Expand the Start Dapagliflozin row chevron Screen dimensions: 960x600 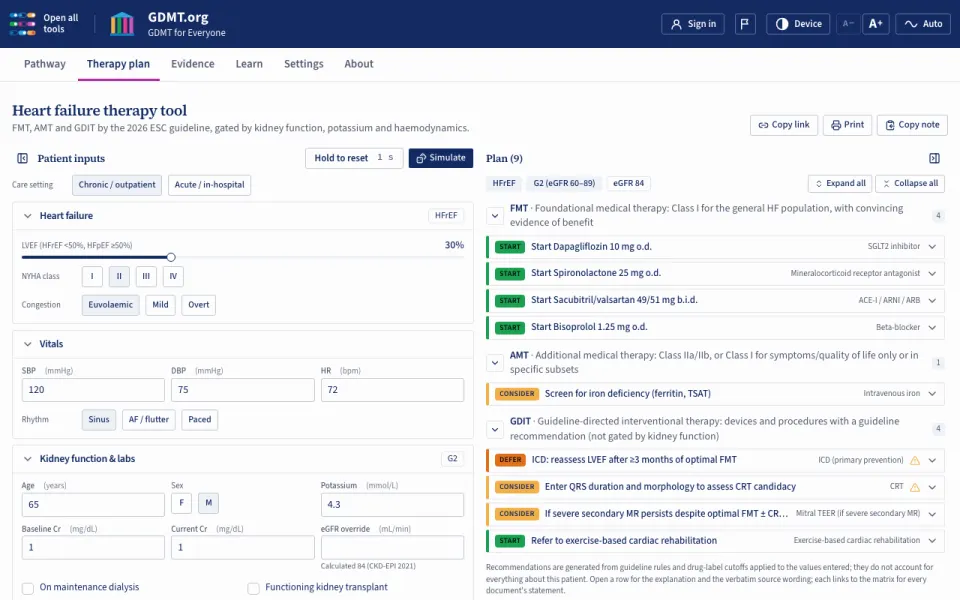[x=932, y=247]
